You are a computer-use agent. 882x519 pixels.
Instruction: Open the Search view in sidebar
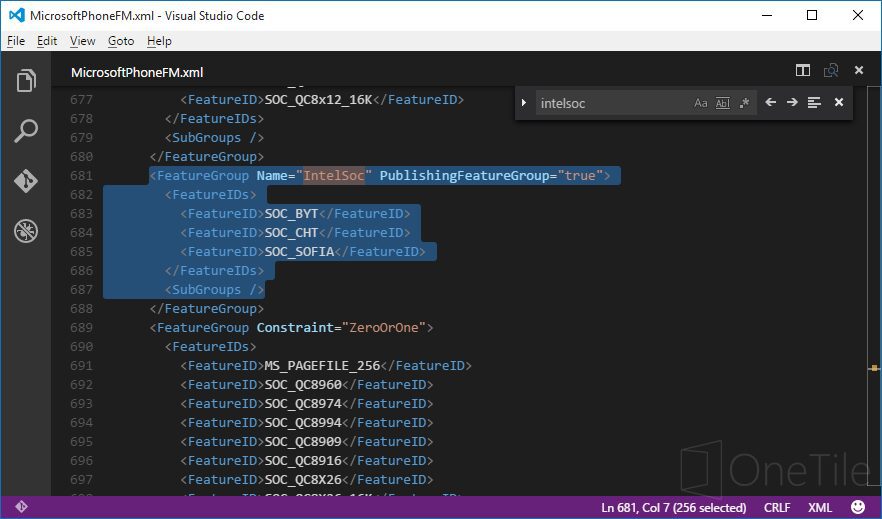click(26, 130)
